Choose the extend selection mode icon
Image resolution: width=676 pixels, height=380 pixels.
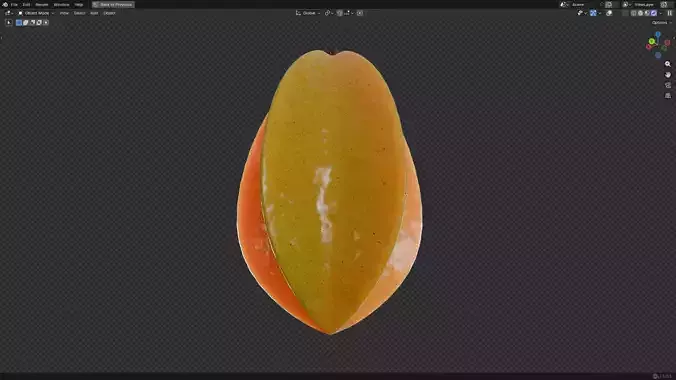25,22
